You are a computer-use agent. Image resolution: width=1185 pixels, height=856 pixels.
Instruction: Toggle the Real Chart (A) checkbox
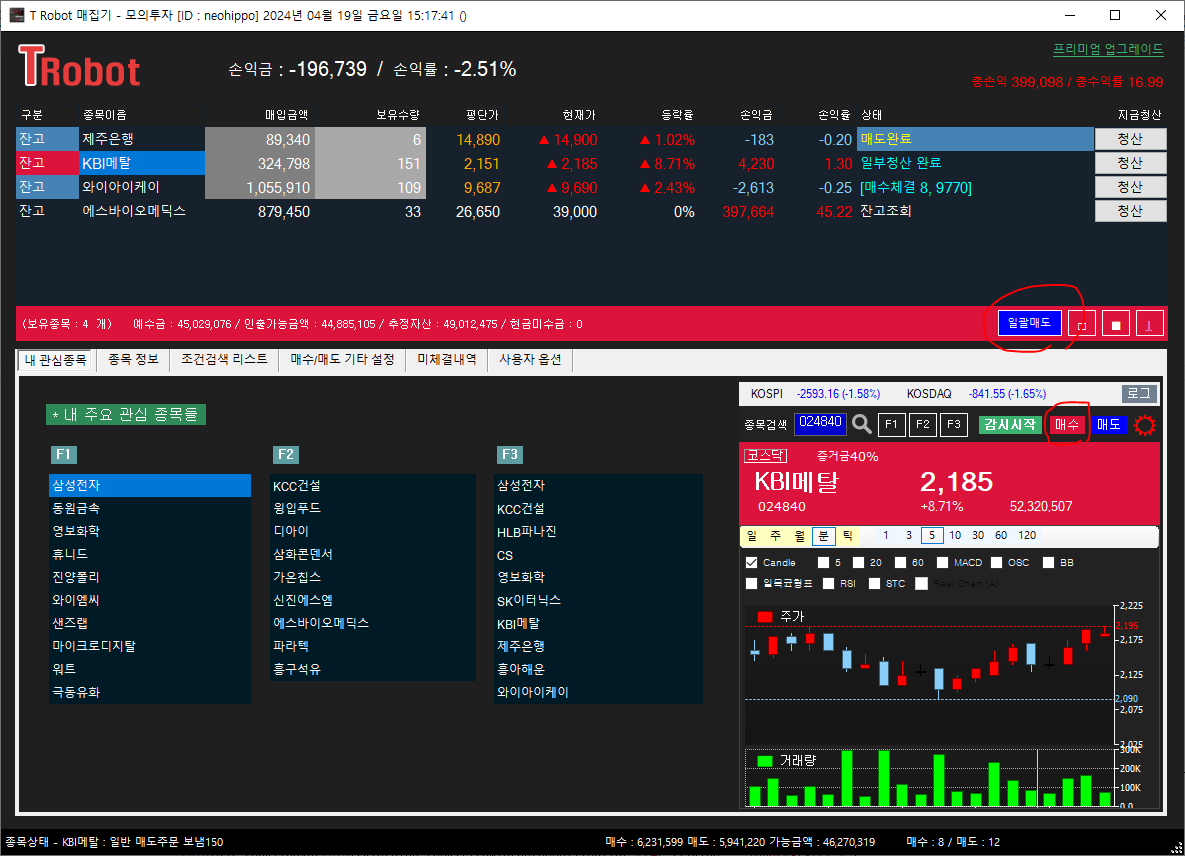point(921,583)
